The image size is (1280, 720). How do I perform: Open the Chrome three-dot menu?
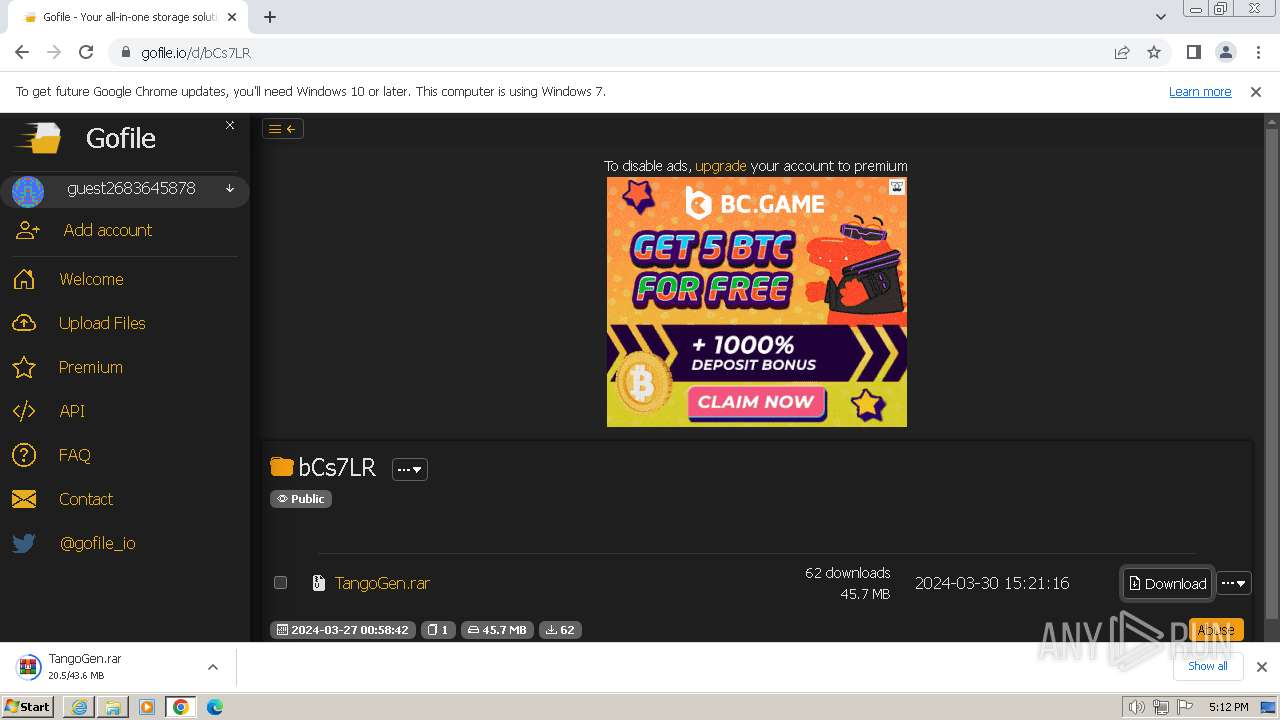tap(1258, 52)
